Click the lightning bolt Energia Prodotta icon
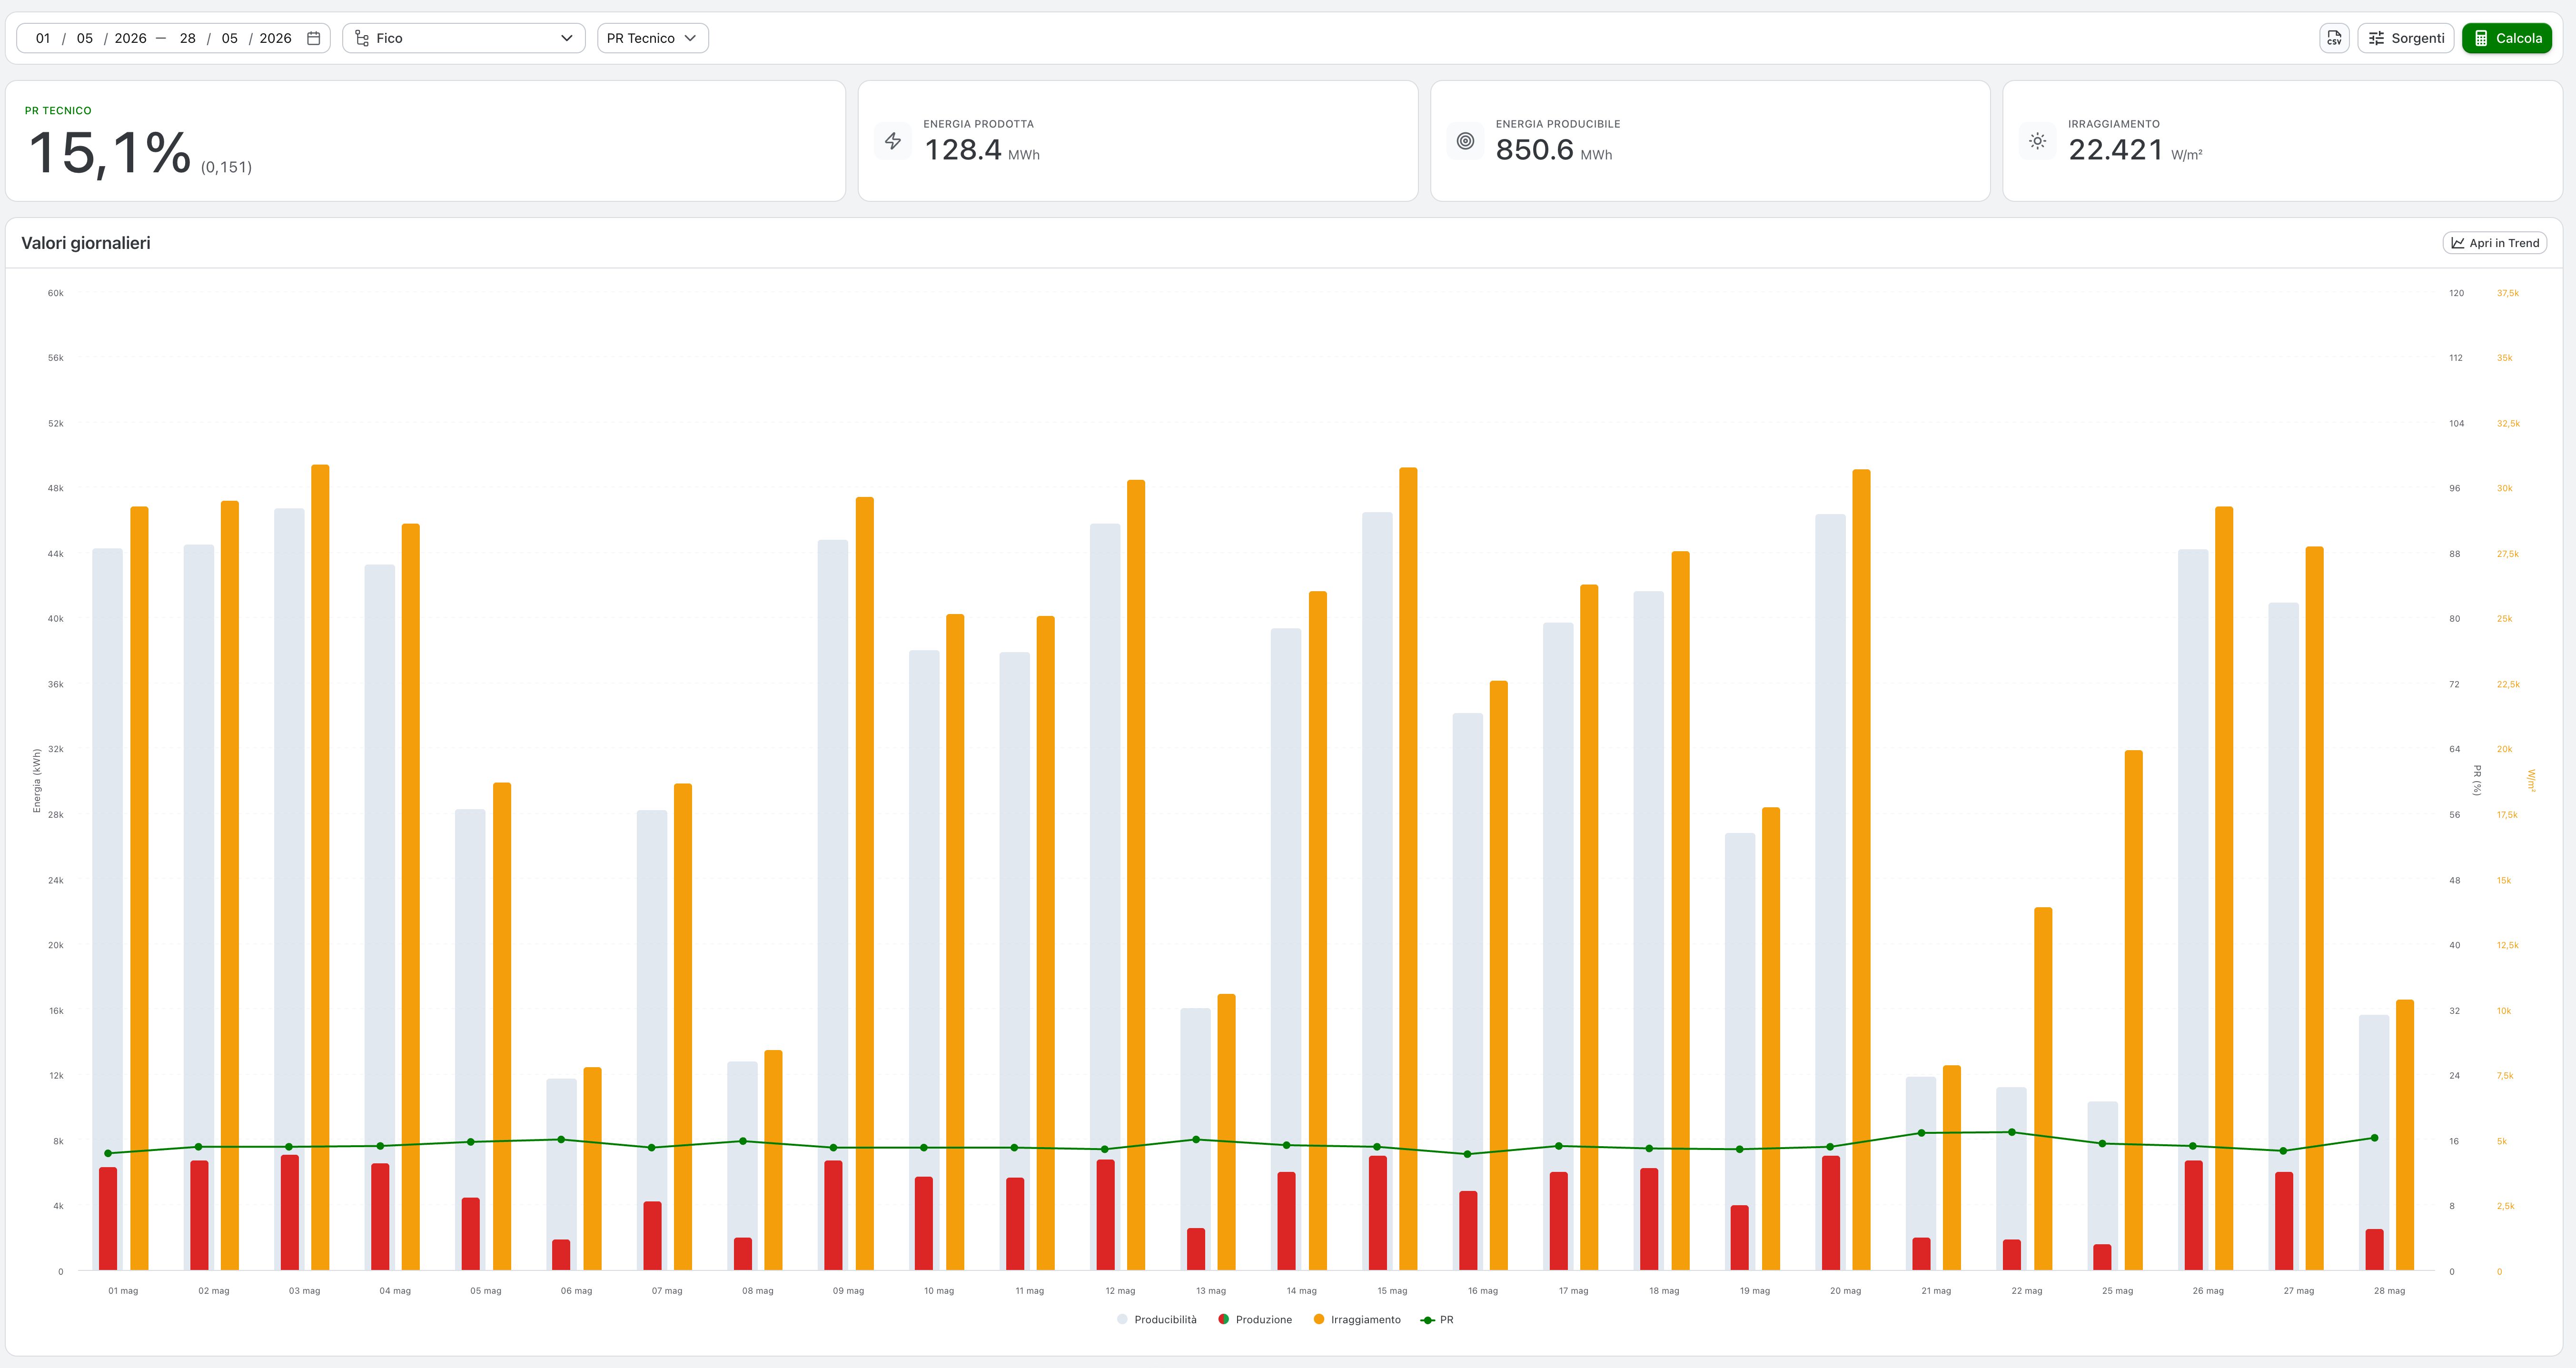Image resolution: width=2576 pixels, height=1368 pixels. (x=893, y=141)
